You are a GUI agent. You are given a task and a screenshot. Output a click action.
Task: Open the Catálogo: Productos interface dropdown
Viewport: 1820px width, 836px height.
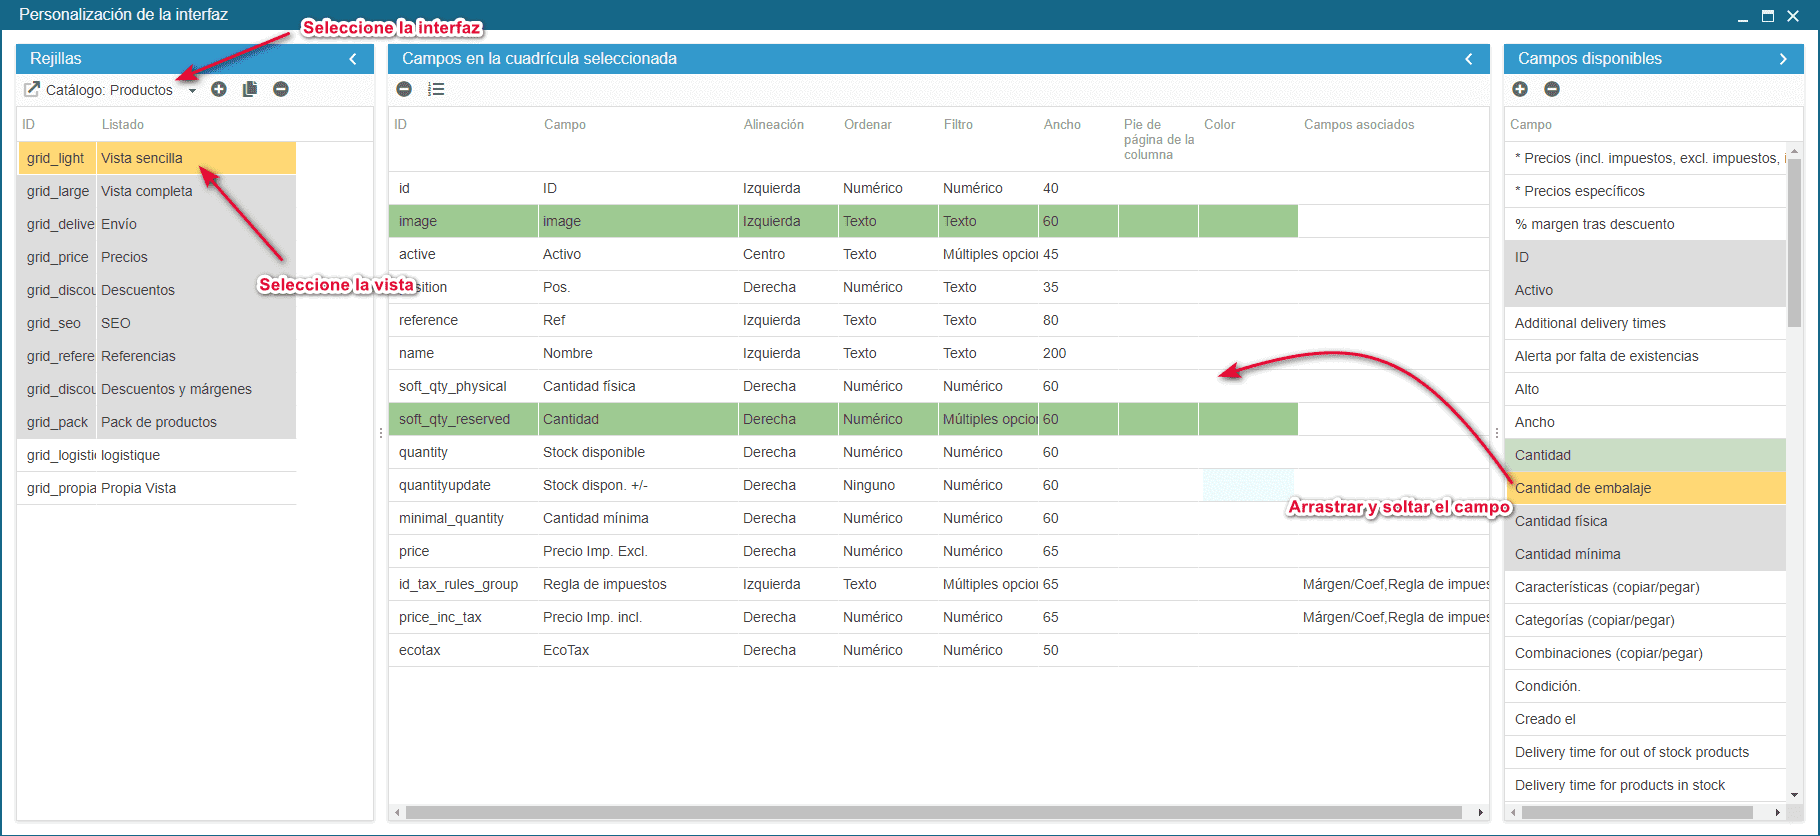[x=192, y=91]
